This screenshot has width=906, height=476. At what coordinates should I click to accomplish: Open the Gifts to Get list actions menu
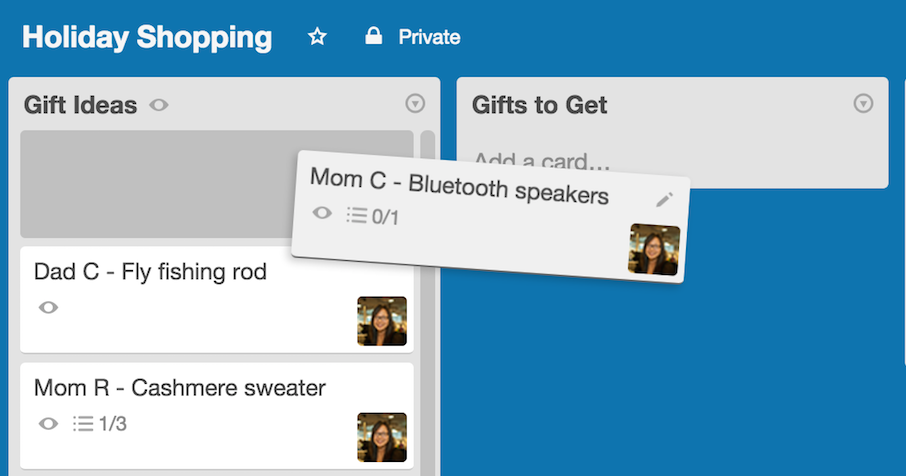pyautogui.click(x=863, y=104)
